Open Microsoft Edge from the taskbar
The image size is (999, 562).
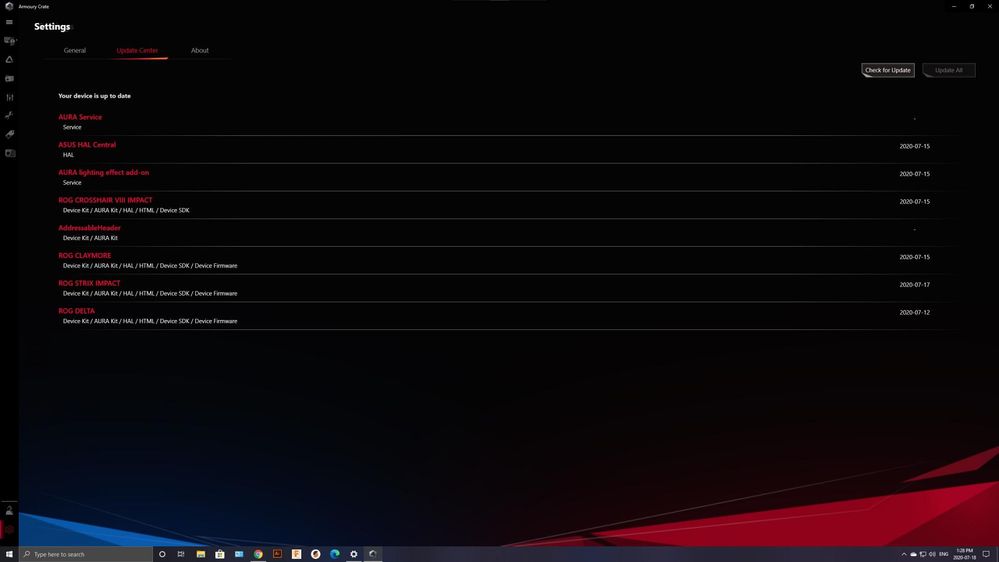click(334, 554)
